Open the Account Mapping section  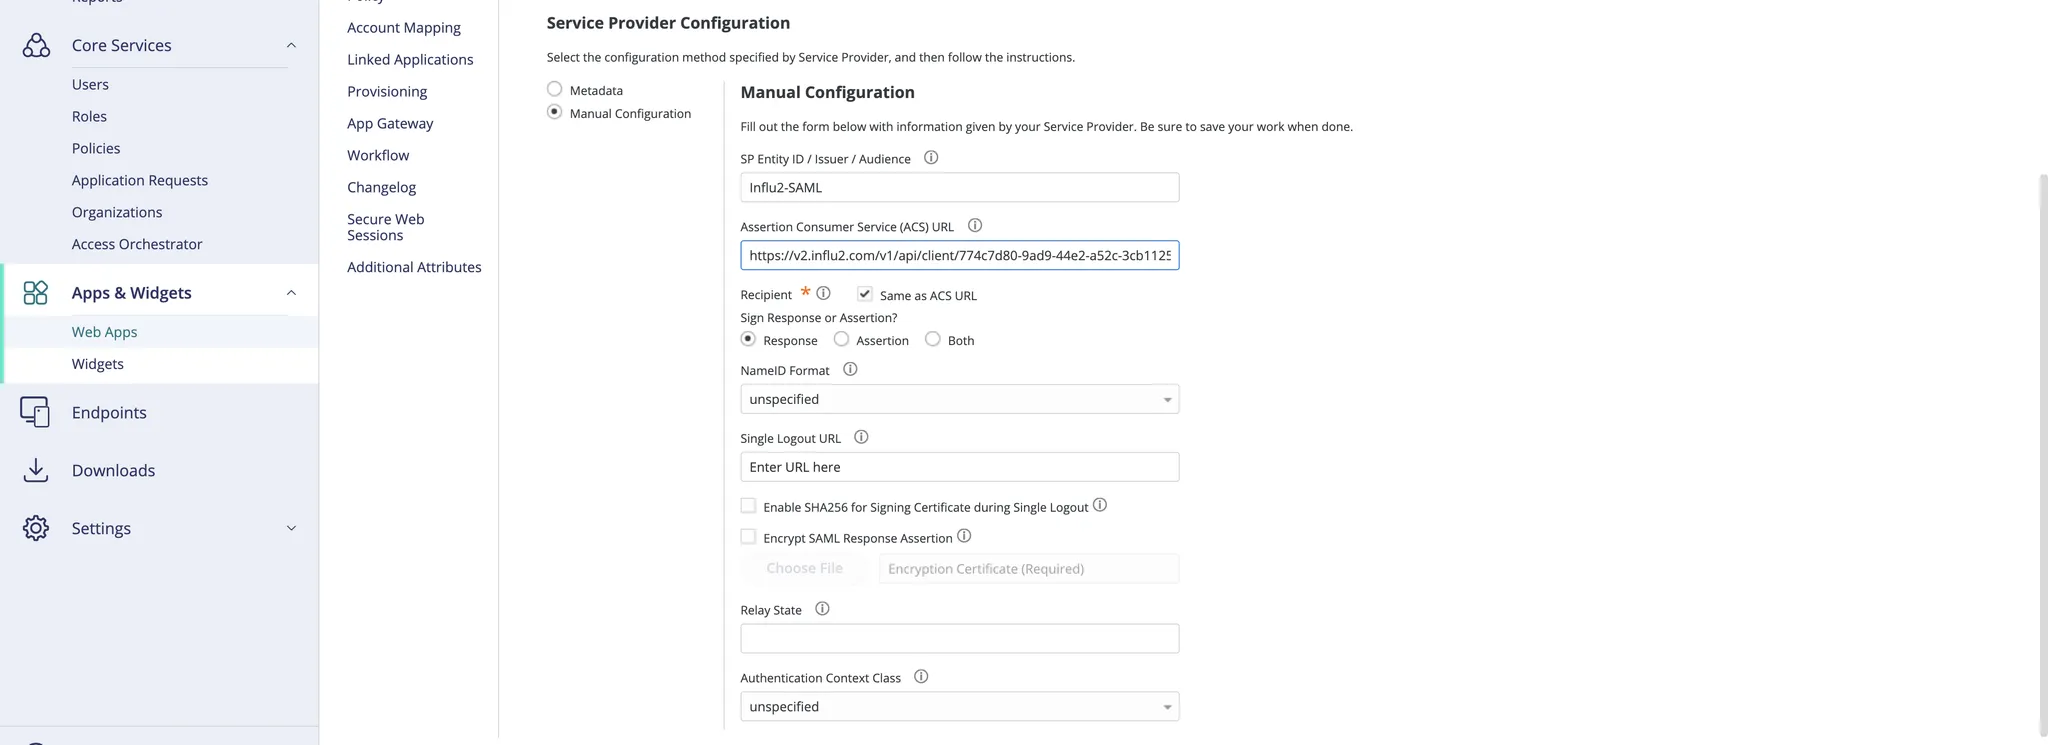click(403, 27)
